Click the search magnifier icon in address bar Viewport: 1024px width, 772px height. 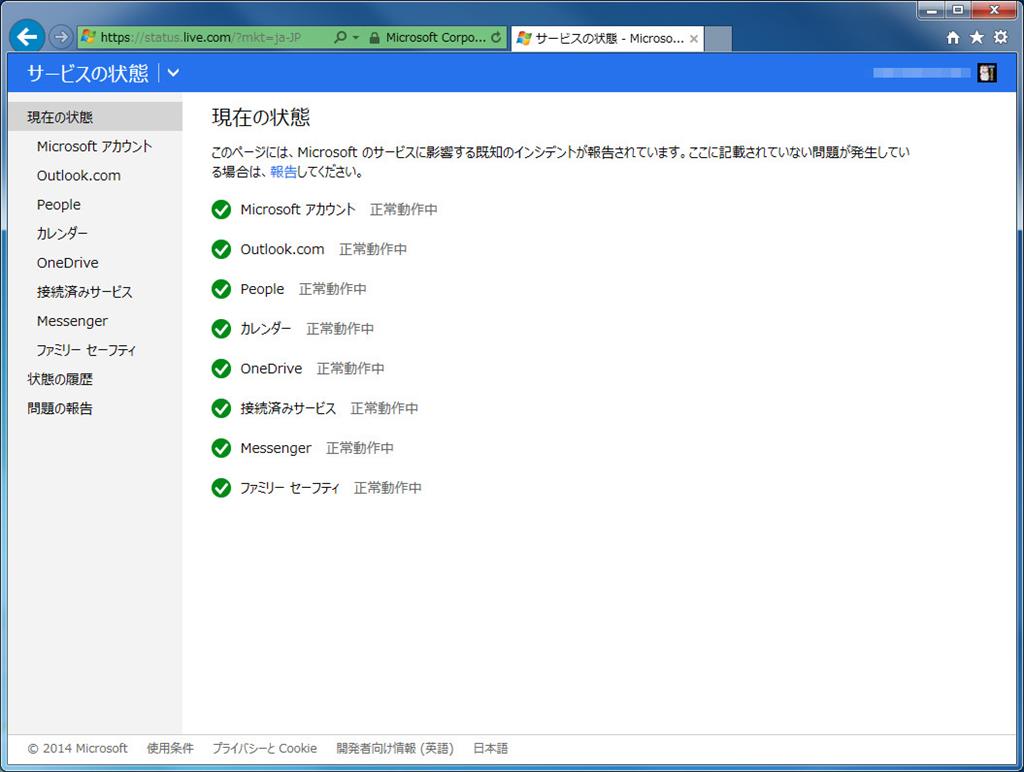tap(340, 37)
